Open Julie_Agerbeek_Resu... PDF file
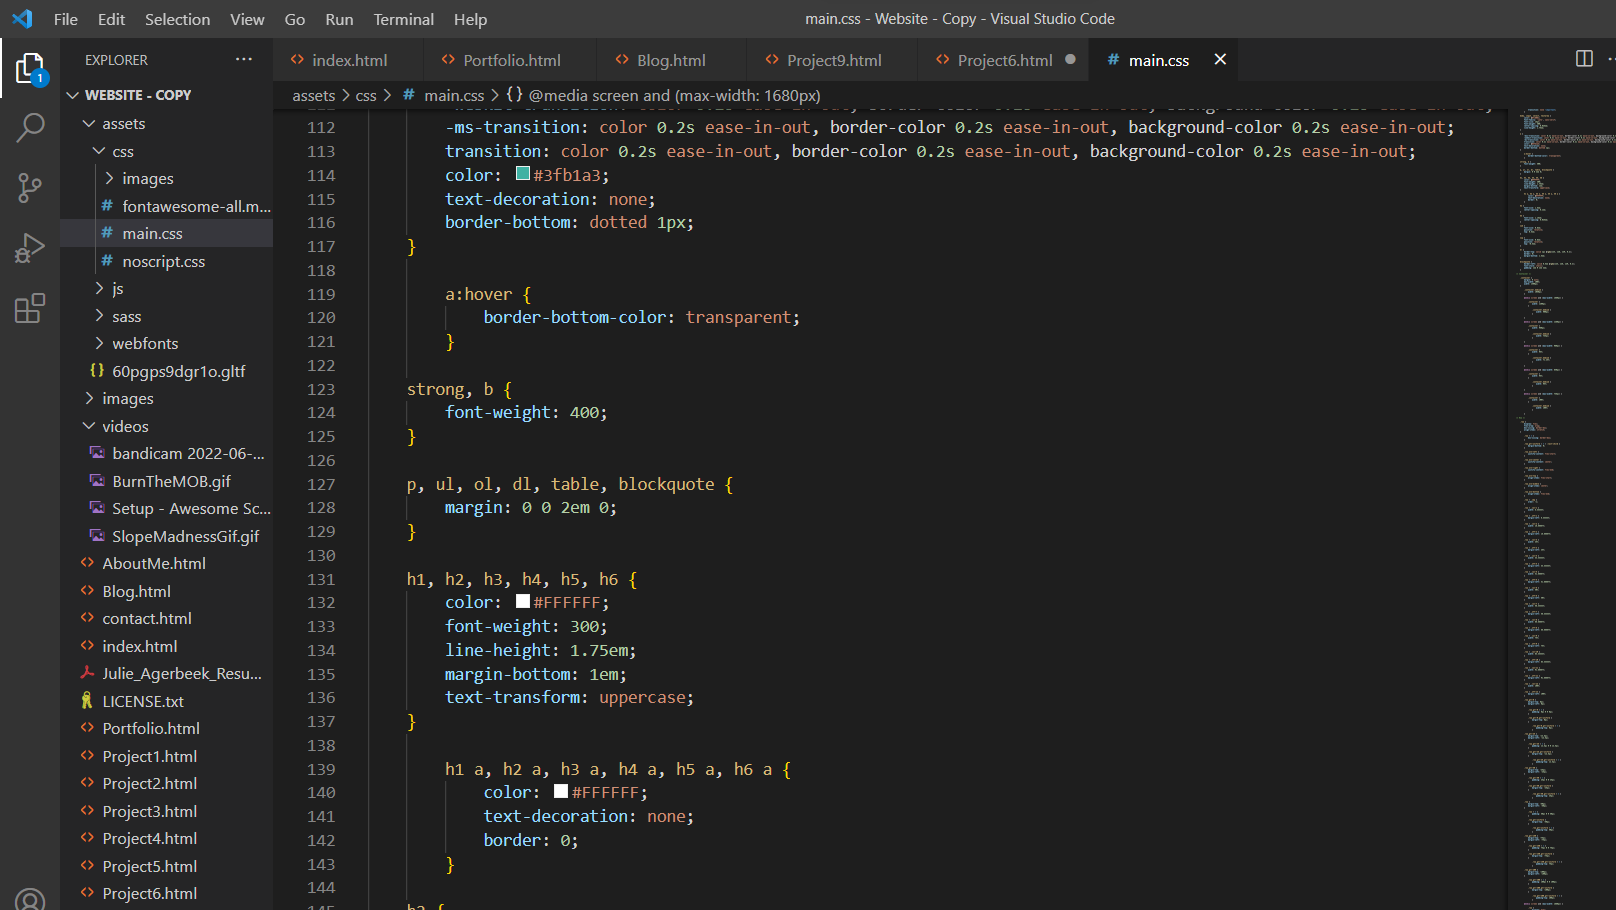 click(166, 673)
